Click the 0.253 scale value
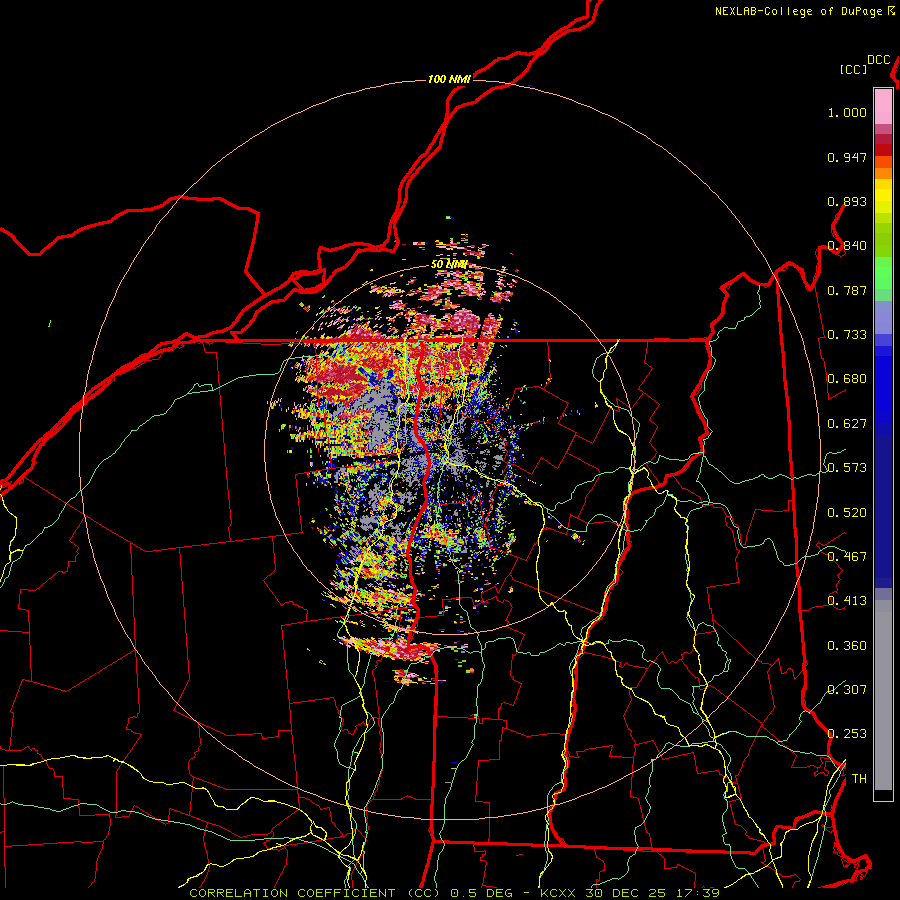Viewport: 900px width, 900px height. coord(847,734)
